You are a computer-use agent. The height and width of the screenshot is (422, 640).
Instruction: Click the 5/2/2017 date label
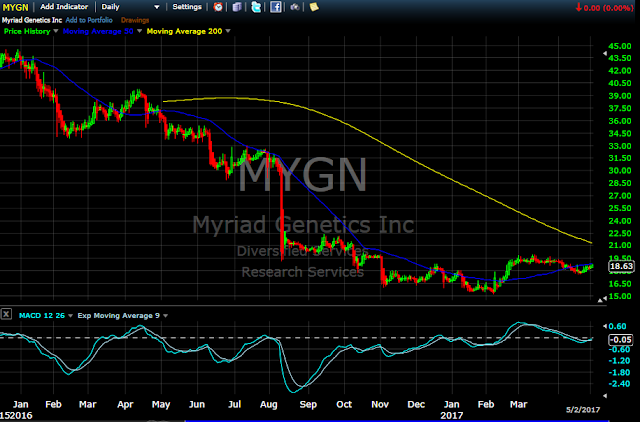pyautogui.click(x=583, y=409)
